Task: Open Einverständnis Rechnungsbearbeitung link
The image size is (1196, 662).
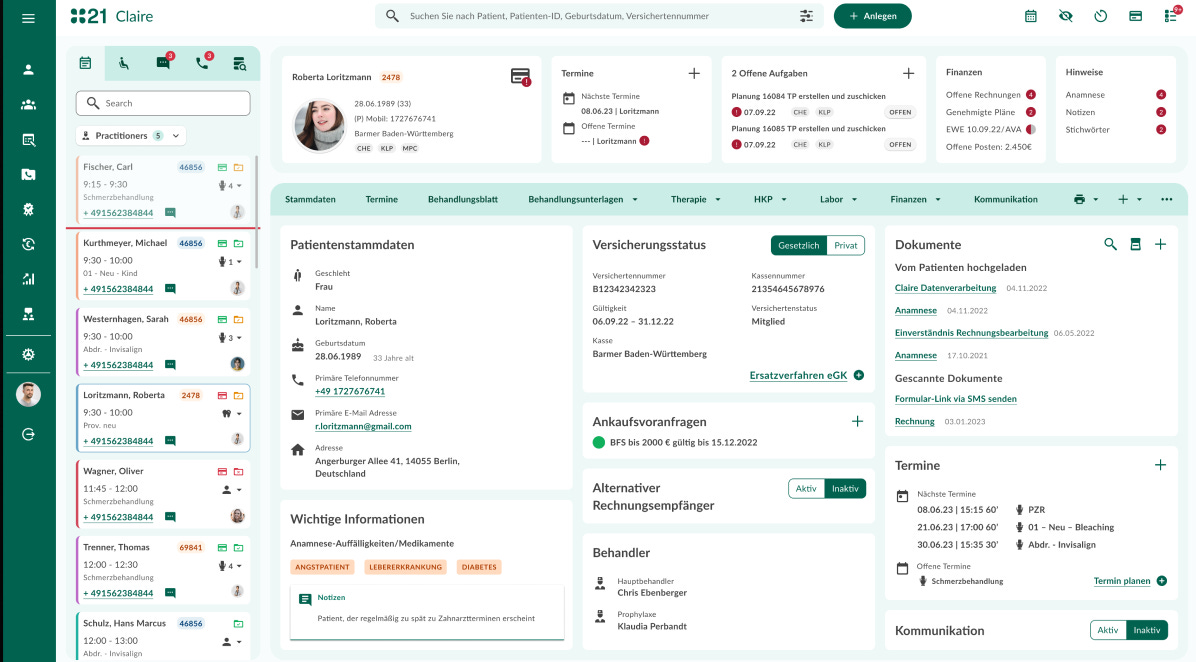Action: 972,333
